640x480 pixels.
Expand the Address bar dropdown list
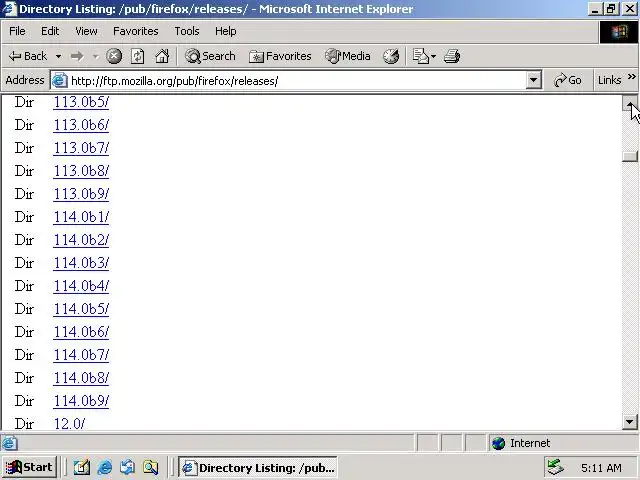pos(533,80)
